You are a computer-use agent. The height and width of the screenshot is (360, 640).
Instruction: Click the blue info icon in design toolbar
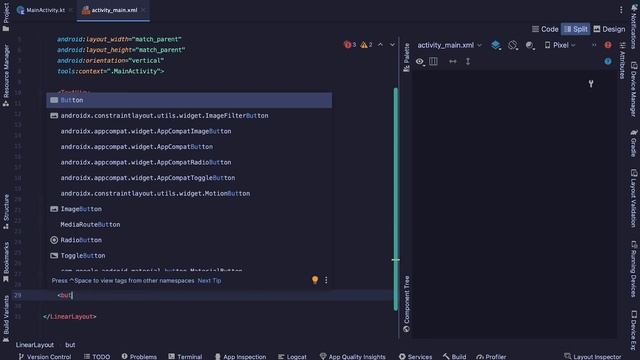pyautogui.click(x=608, y=61)
